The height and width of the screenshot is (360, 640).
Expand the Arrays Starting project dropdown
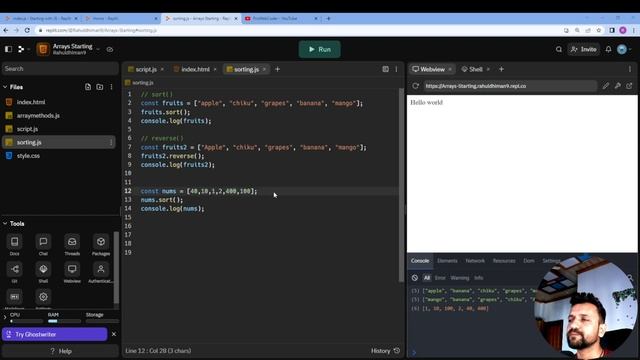click(98, 49)
